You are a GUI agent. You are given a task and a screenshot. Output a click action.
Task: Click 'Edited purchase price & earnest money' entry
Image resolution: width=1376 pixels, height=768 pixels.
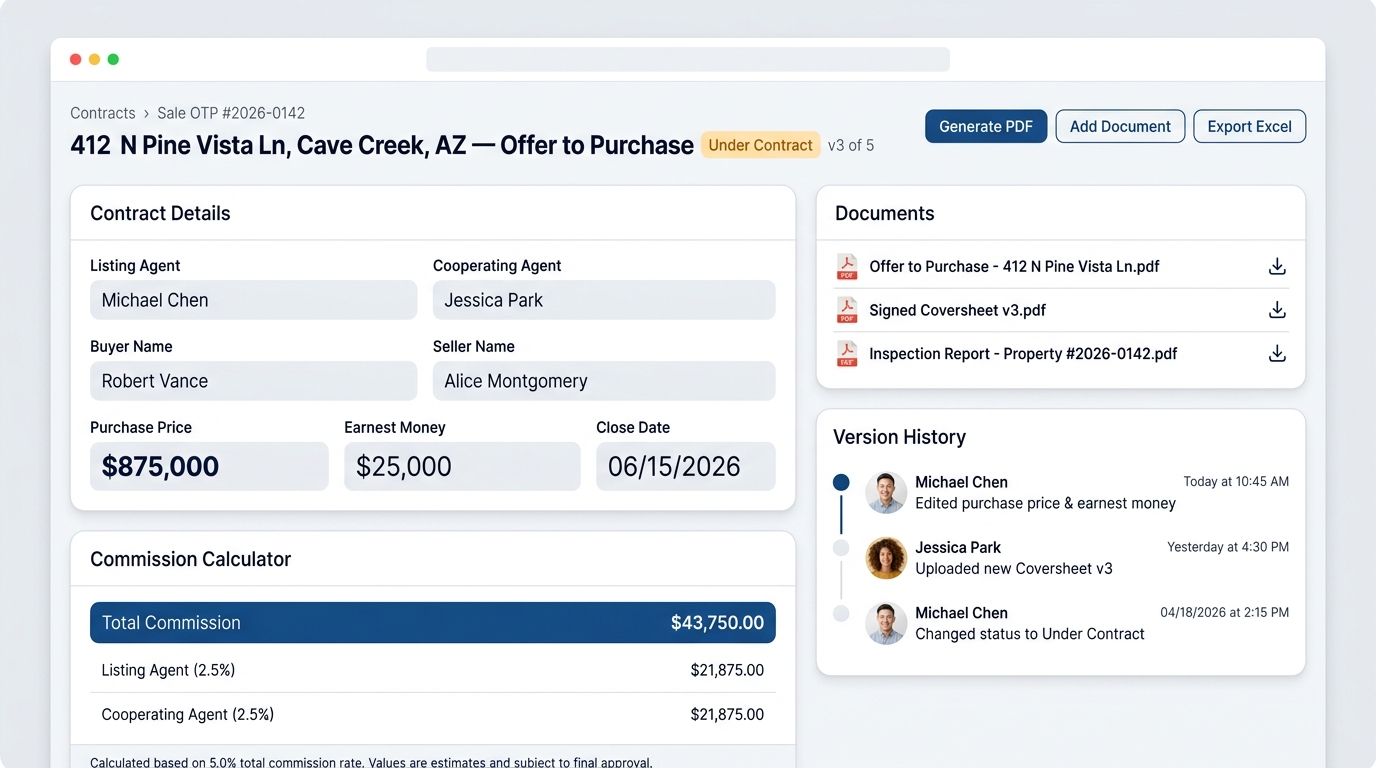(x=1045, y=504)
